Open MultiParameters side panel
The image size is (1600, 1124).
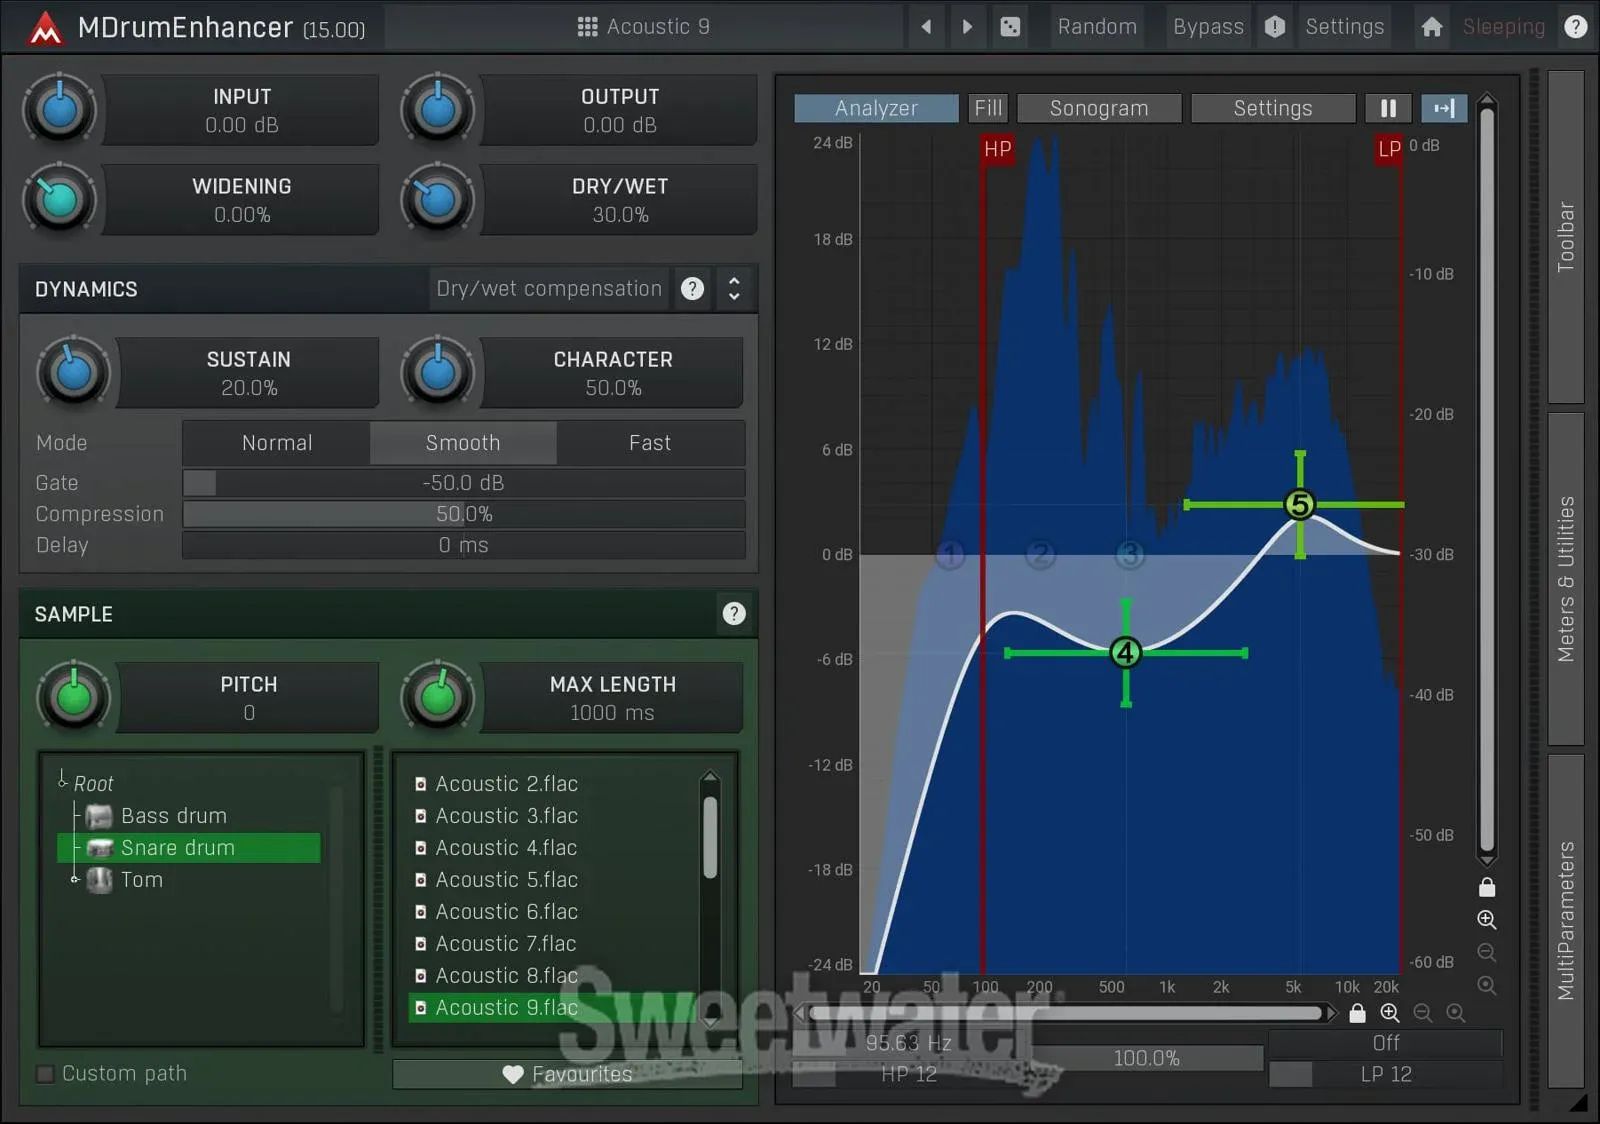1566,921
